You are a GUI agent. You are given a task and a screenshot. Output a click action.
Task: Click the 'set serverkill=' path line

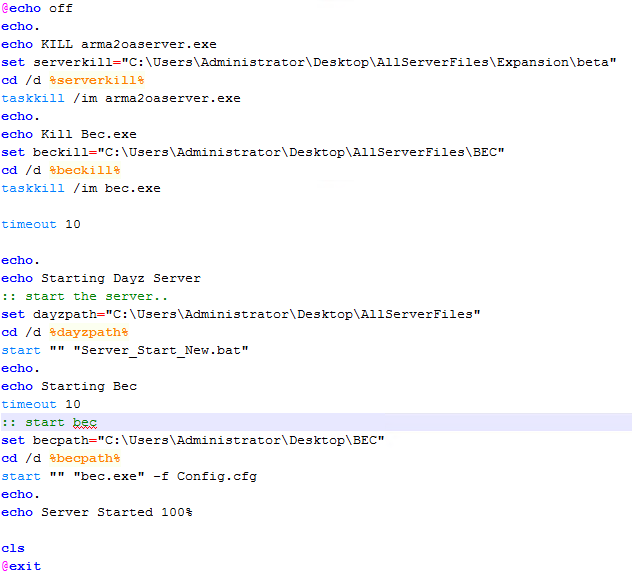click(309, 62)
